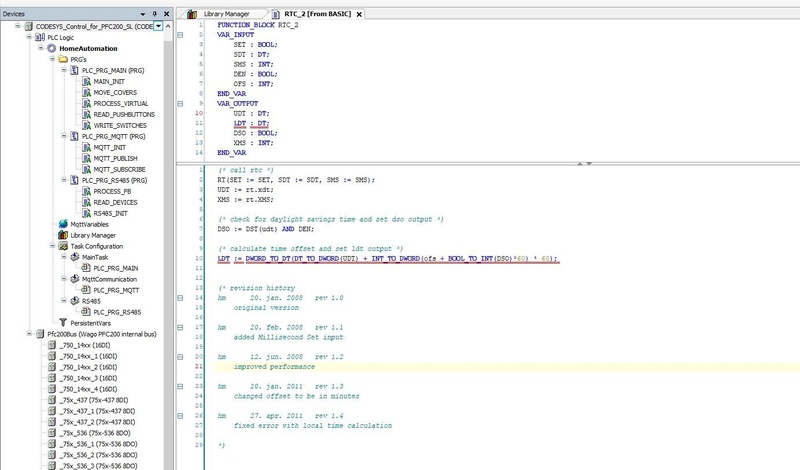Click the MOVE_COVERS action icon
Screen dimensions: 800x470
click(x=86, y=92)
